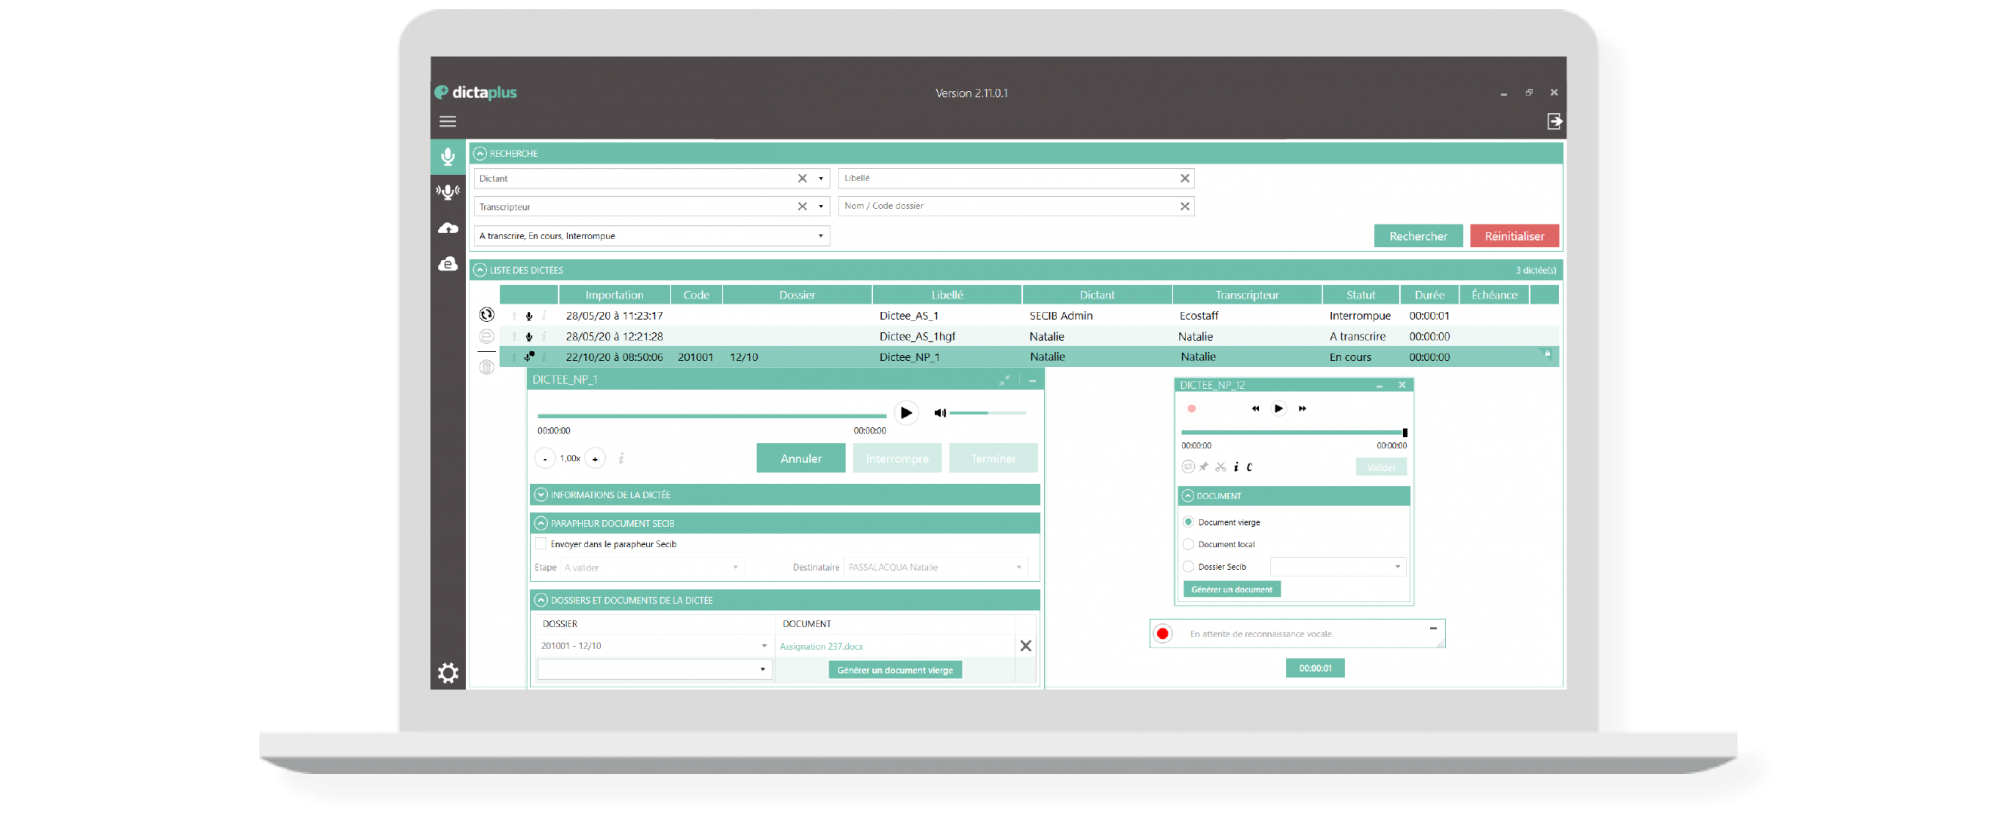Click fast-forward in DICTEE_NP_12 player
Image resolution: width=2000 pixels, height=823 pixels.
click(1302, 409)
